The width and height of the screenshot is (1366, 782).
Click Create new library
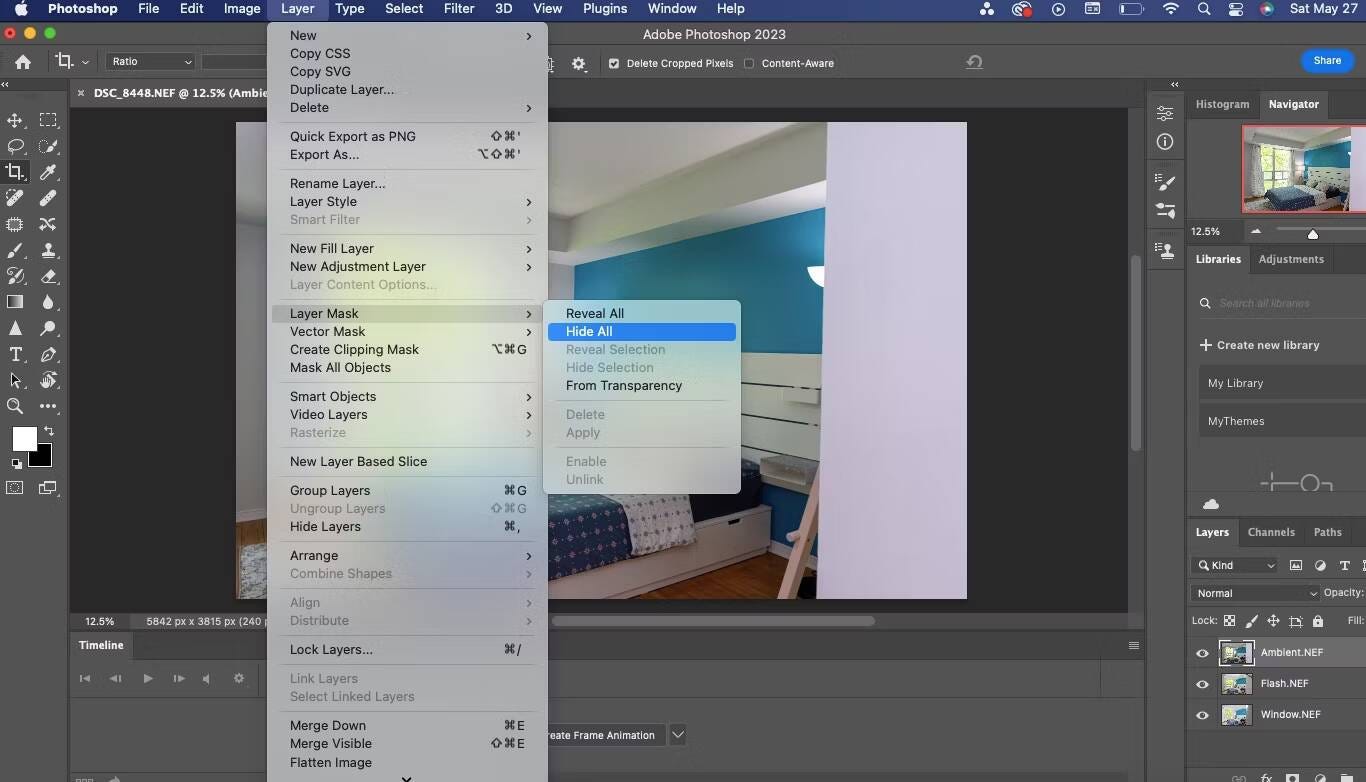pos(1260,345)
